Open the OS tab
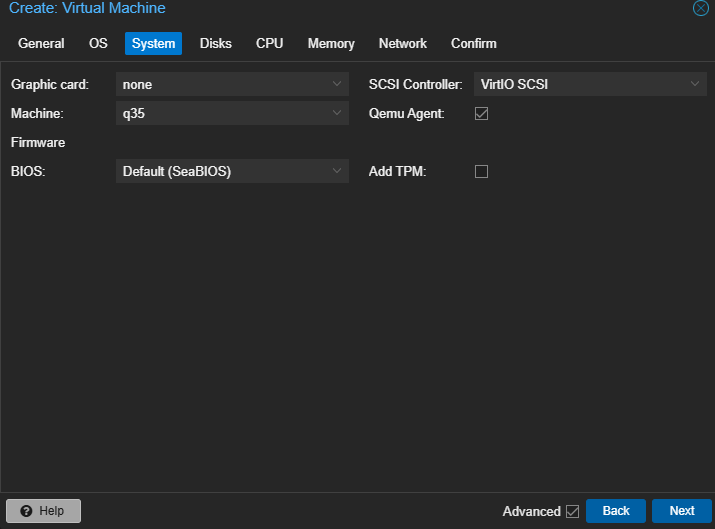The height and width of the screenshot is (529, 715). click(x=98, y=43)
